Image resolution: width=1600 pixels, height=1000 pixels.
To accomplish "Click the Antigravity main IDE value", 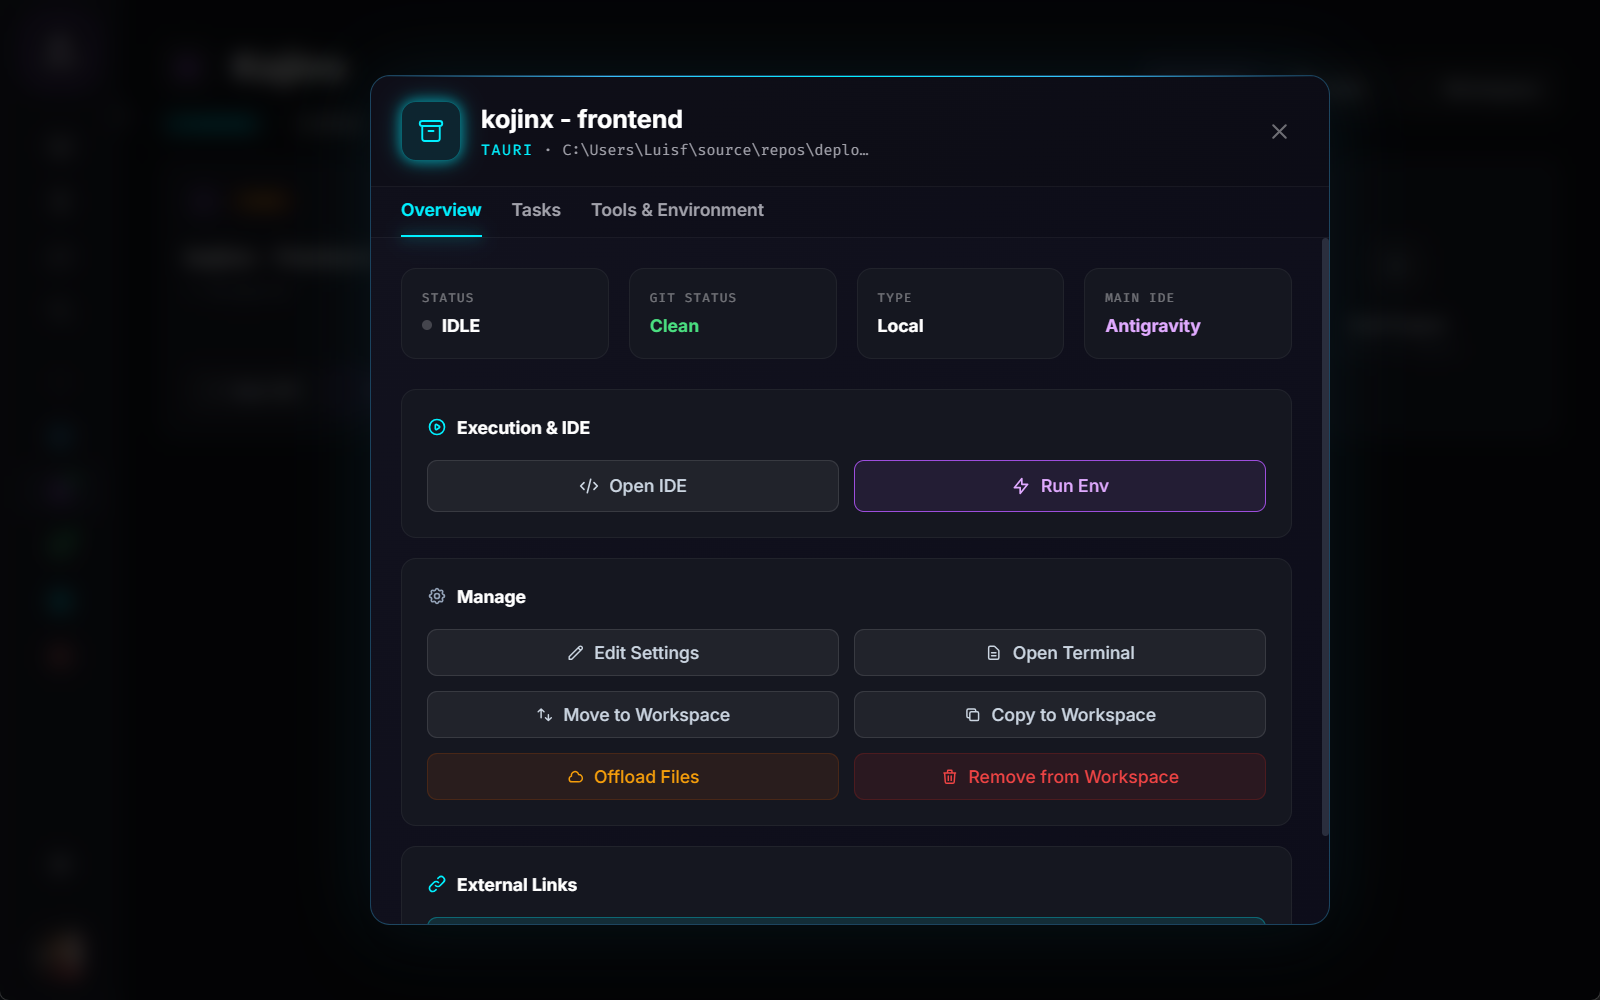I will (x=1153, y=326).
